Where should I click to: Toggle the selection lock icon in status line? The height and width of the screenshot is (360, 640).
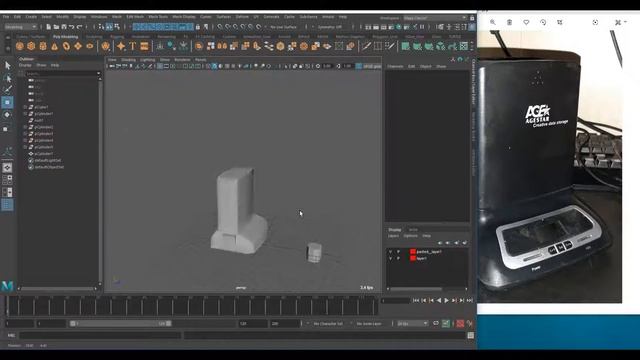198,27
